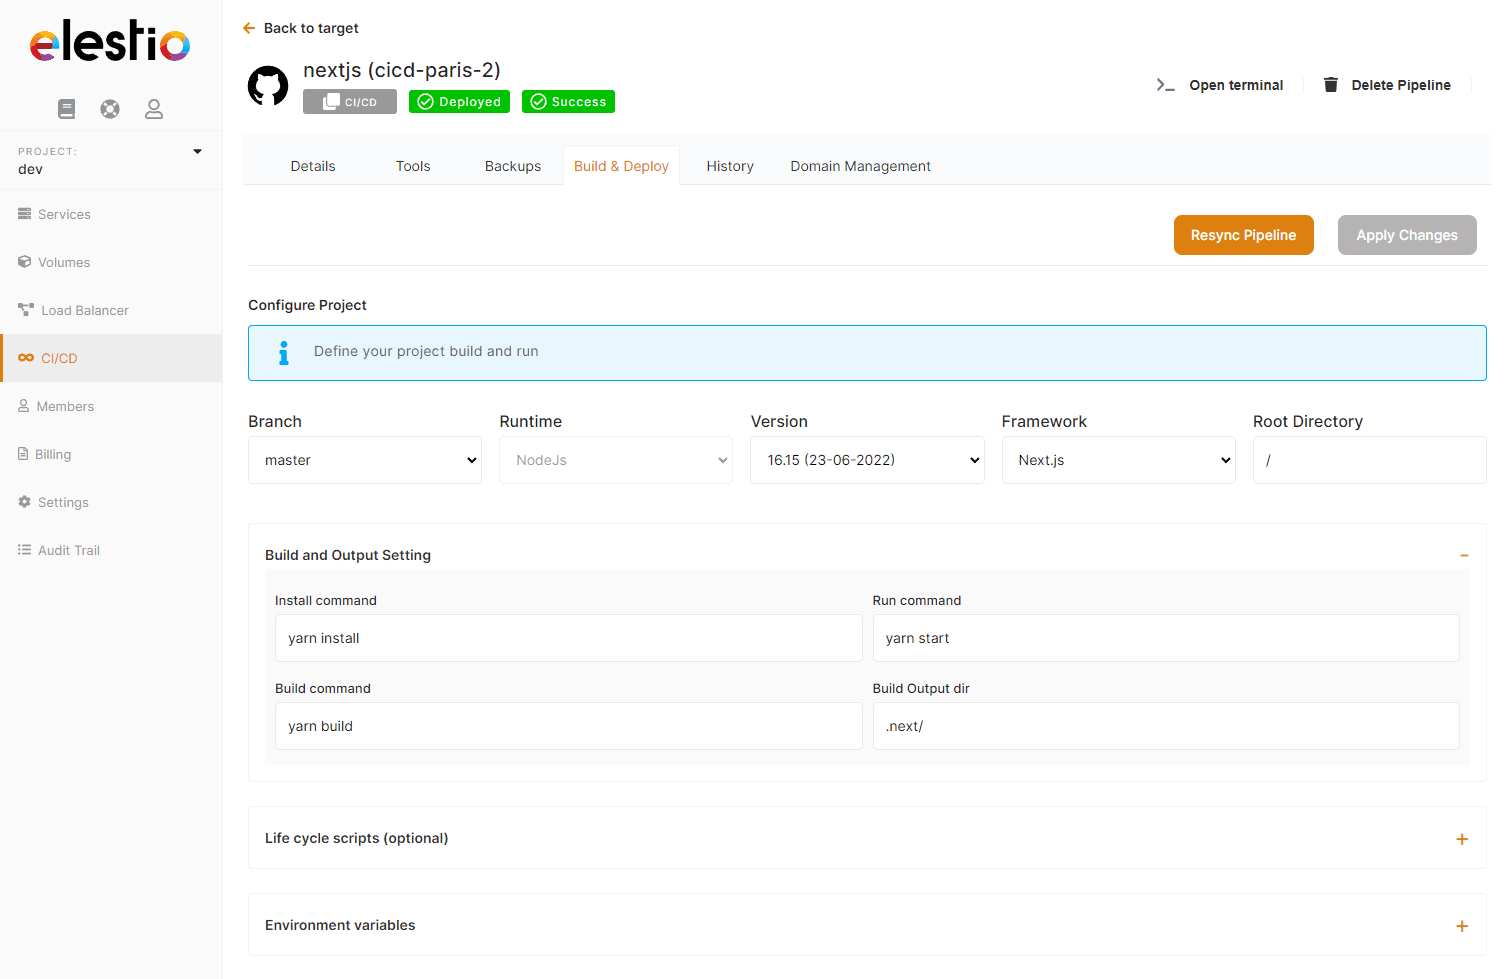
Task: Open the Audit Trail section
Action: coord(69,550)
